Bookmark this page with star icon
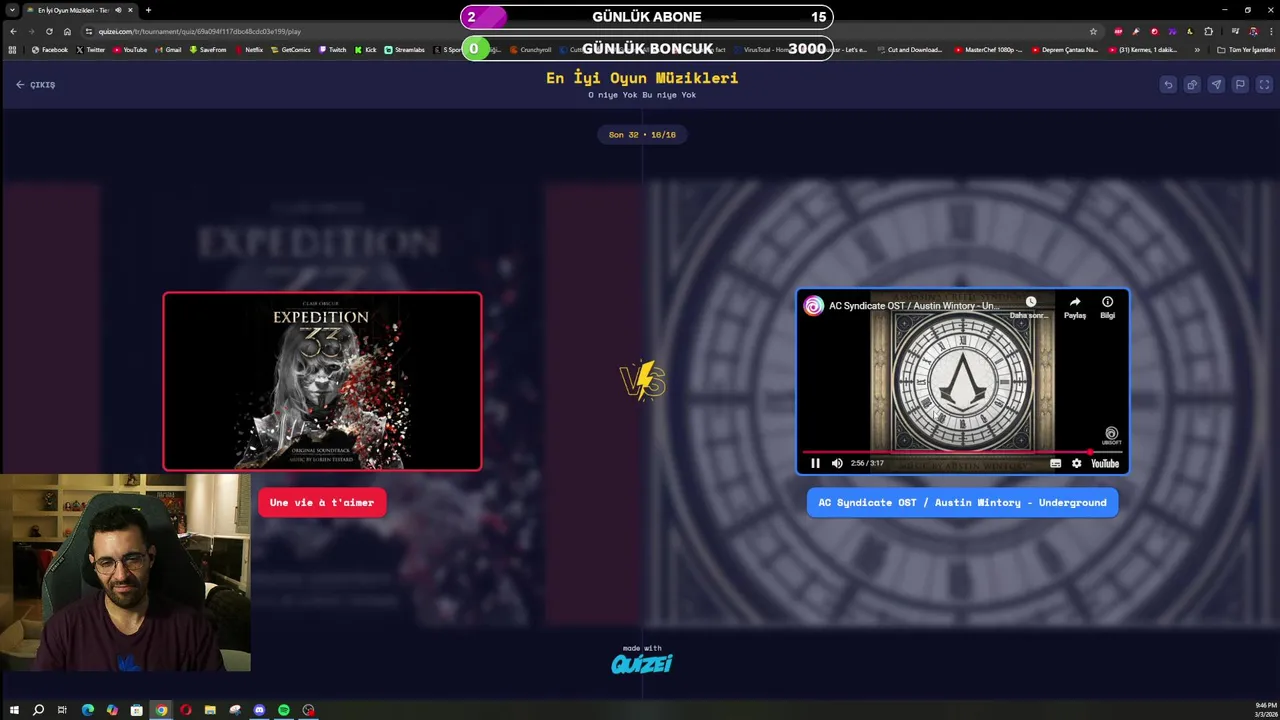The image size is (1280, 720). 1093,31
